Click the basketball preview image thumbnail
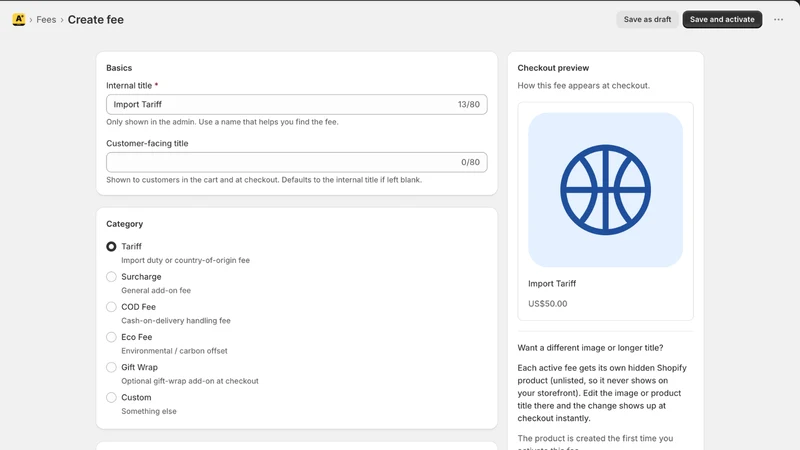The image size is (800, 450). (605, 190)
